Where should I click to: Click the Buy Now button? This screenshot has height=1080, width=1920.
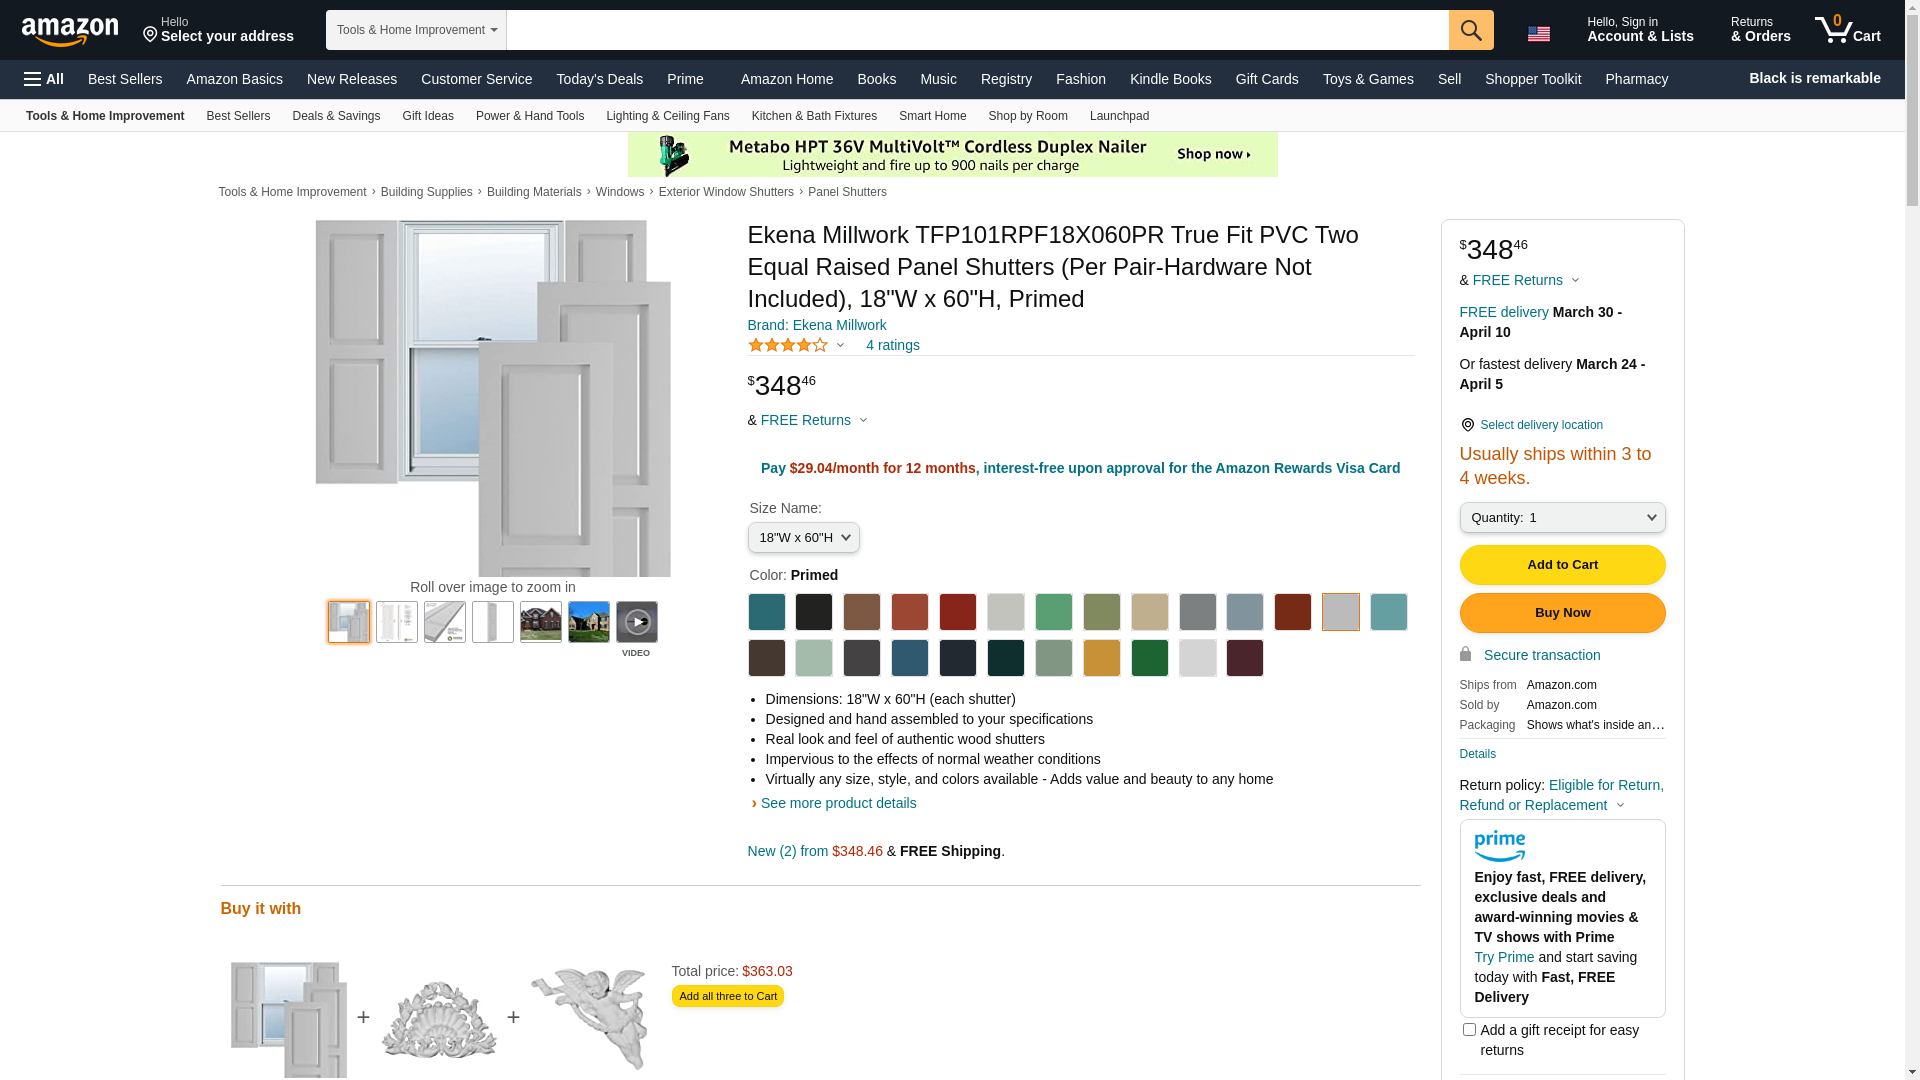1561,613
